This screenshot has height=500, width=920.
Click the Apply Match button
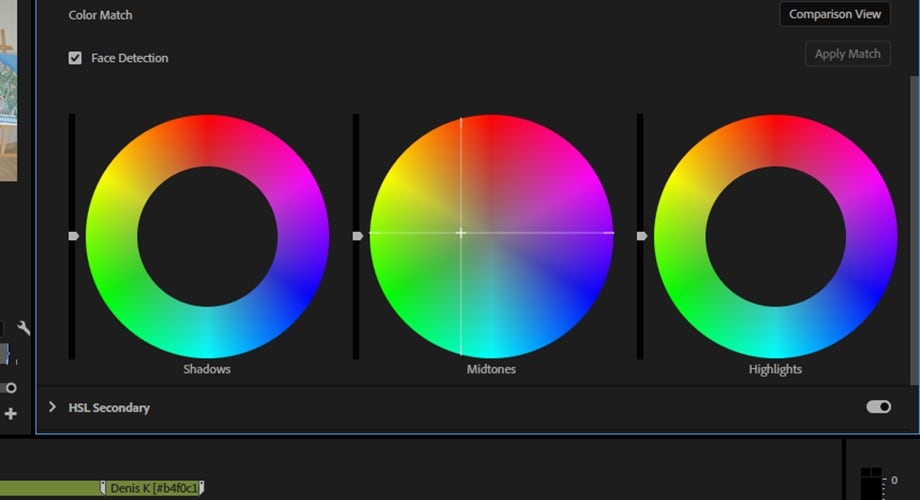847,54
